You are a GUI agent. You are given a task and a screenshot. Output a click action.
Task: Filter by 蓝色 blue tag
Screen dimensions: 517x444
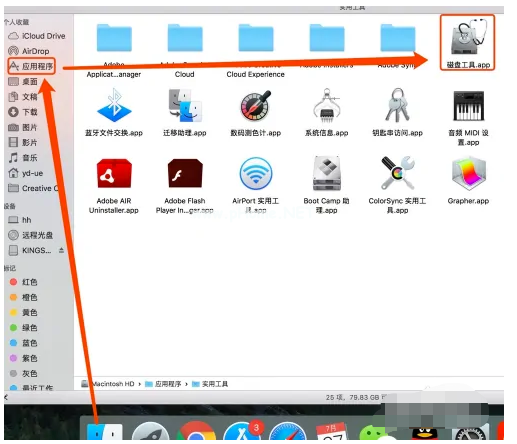point(23,343)
